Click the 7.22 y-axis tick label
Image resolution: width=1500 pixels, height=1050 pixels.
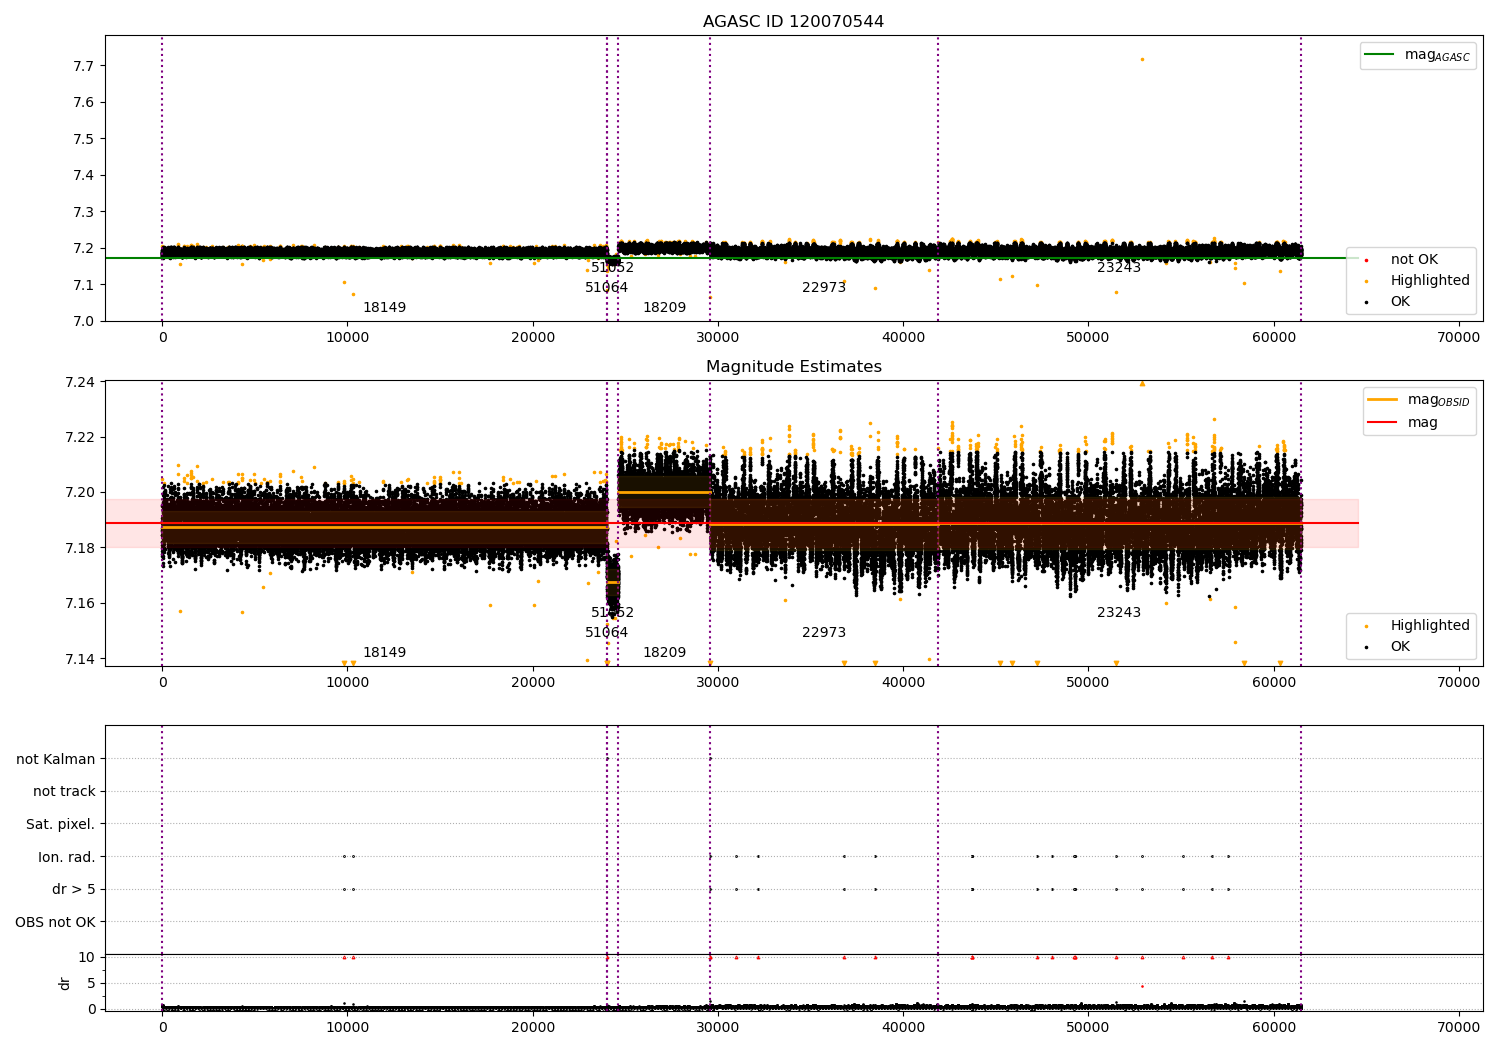(80, 437)
